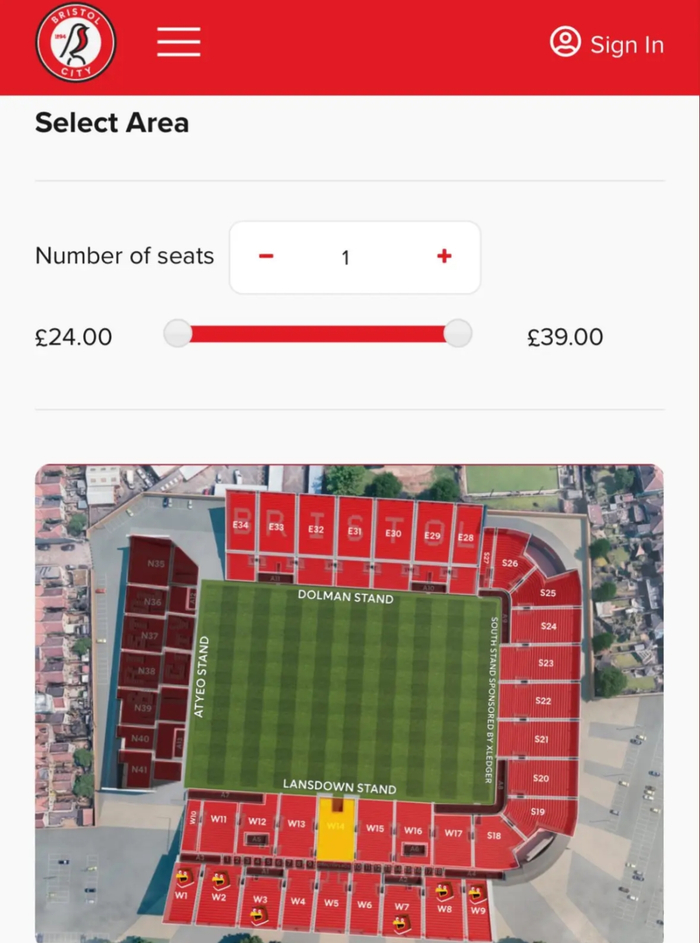Decrease number of seats with minus button
The height and width of the screenshot is (943, 700).
pos(266,257)
